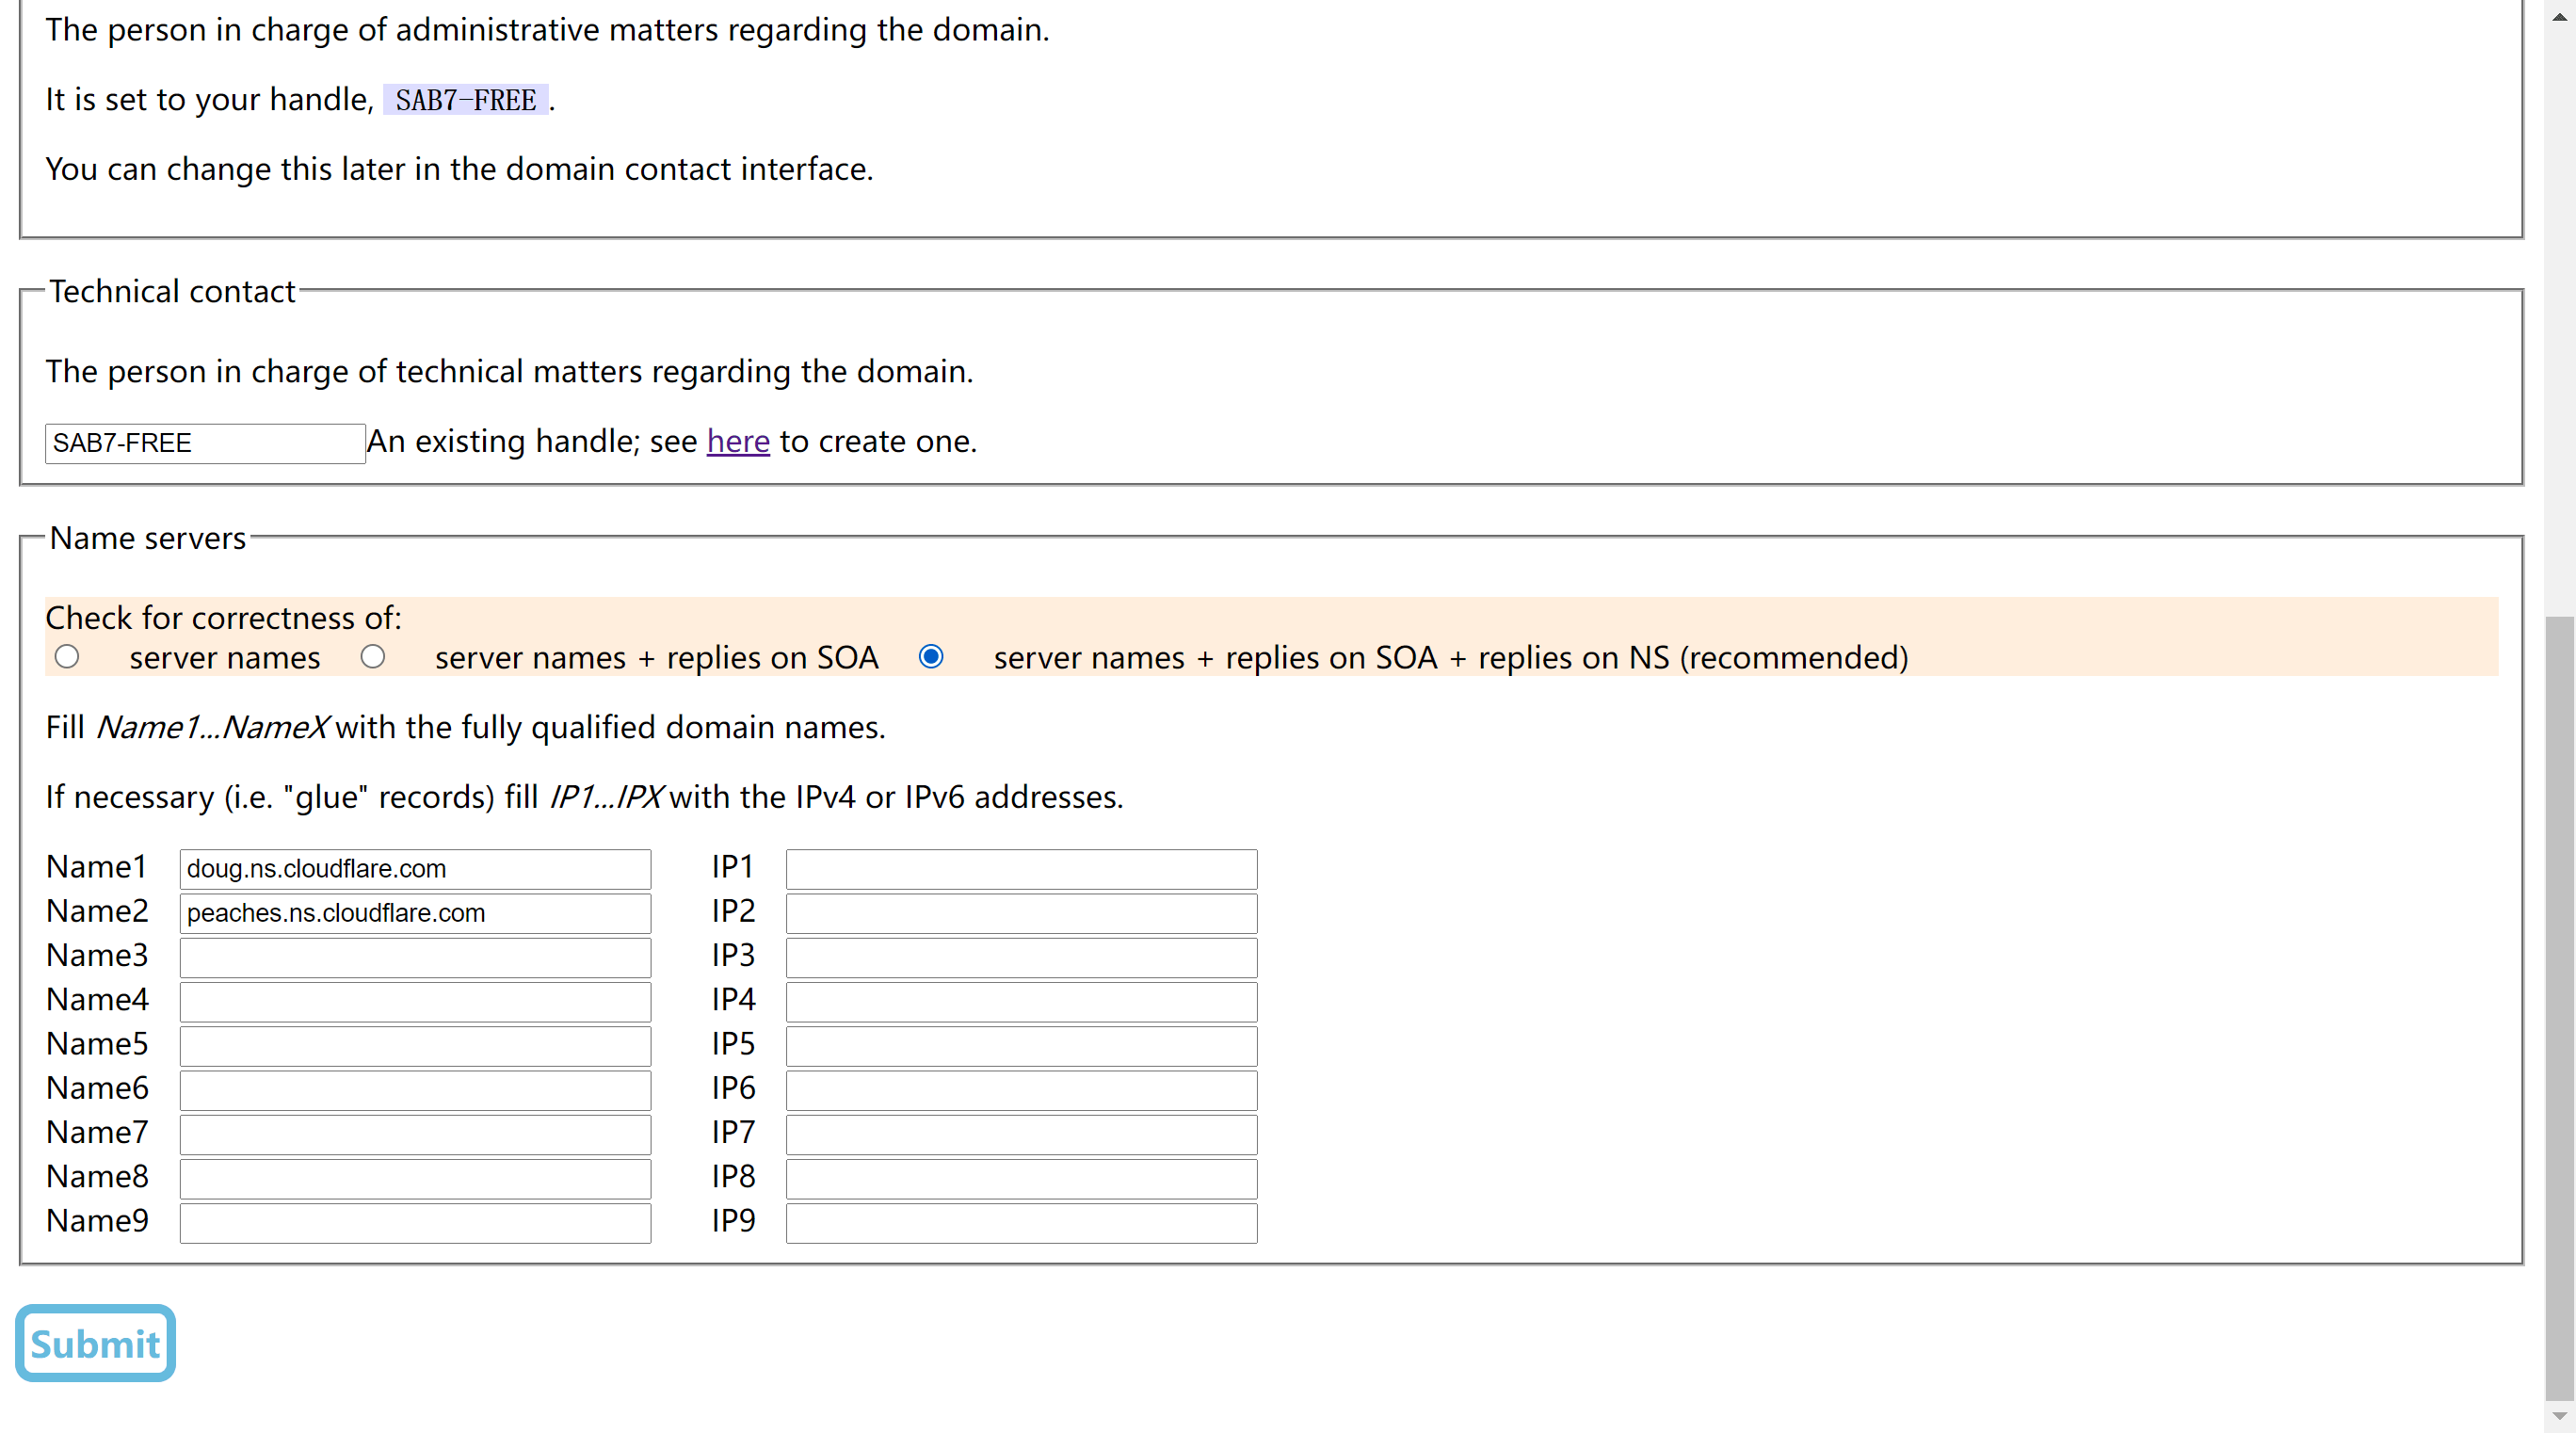Click the Name6 server input field
Image resolution: width=2576 pixels, height=1433 pixels.
click(x=415, y=1090)
